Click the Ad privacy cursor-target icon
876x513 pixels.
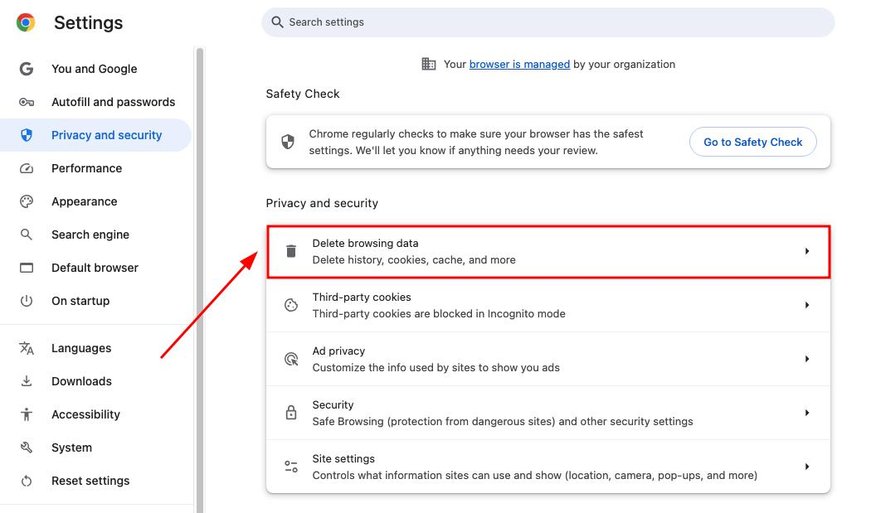pyautogui.click(x=291, y=359)
